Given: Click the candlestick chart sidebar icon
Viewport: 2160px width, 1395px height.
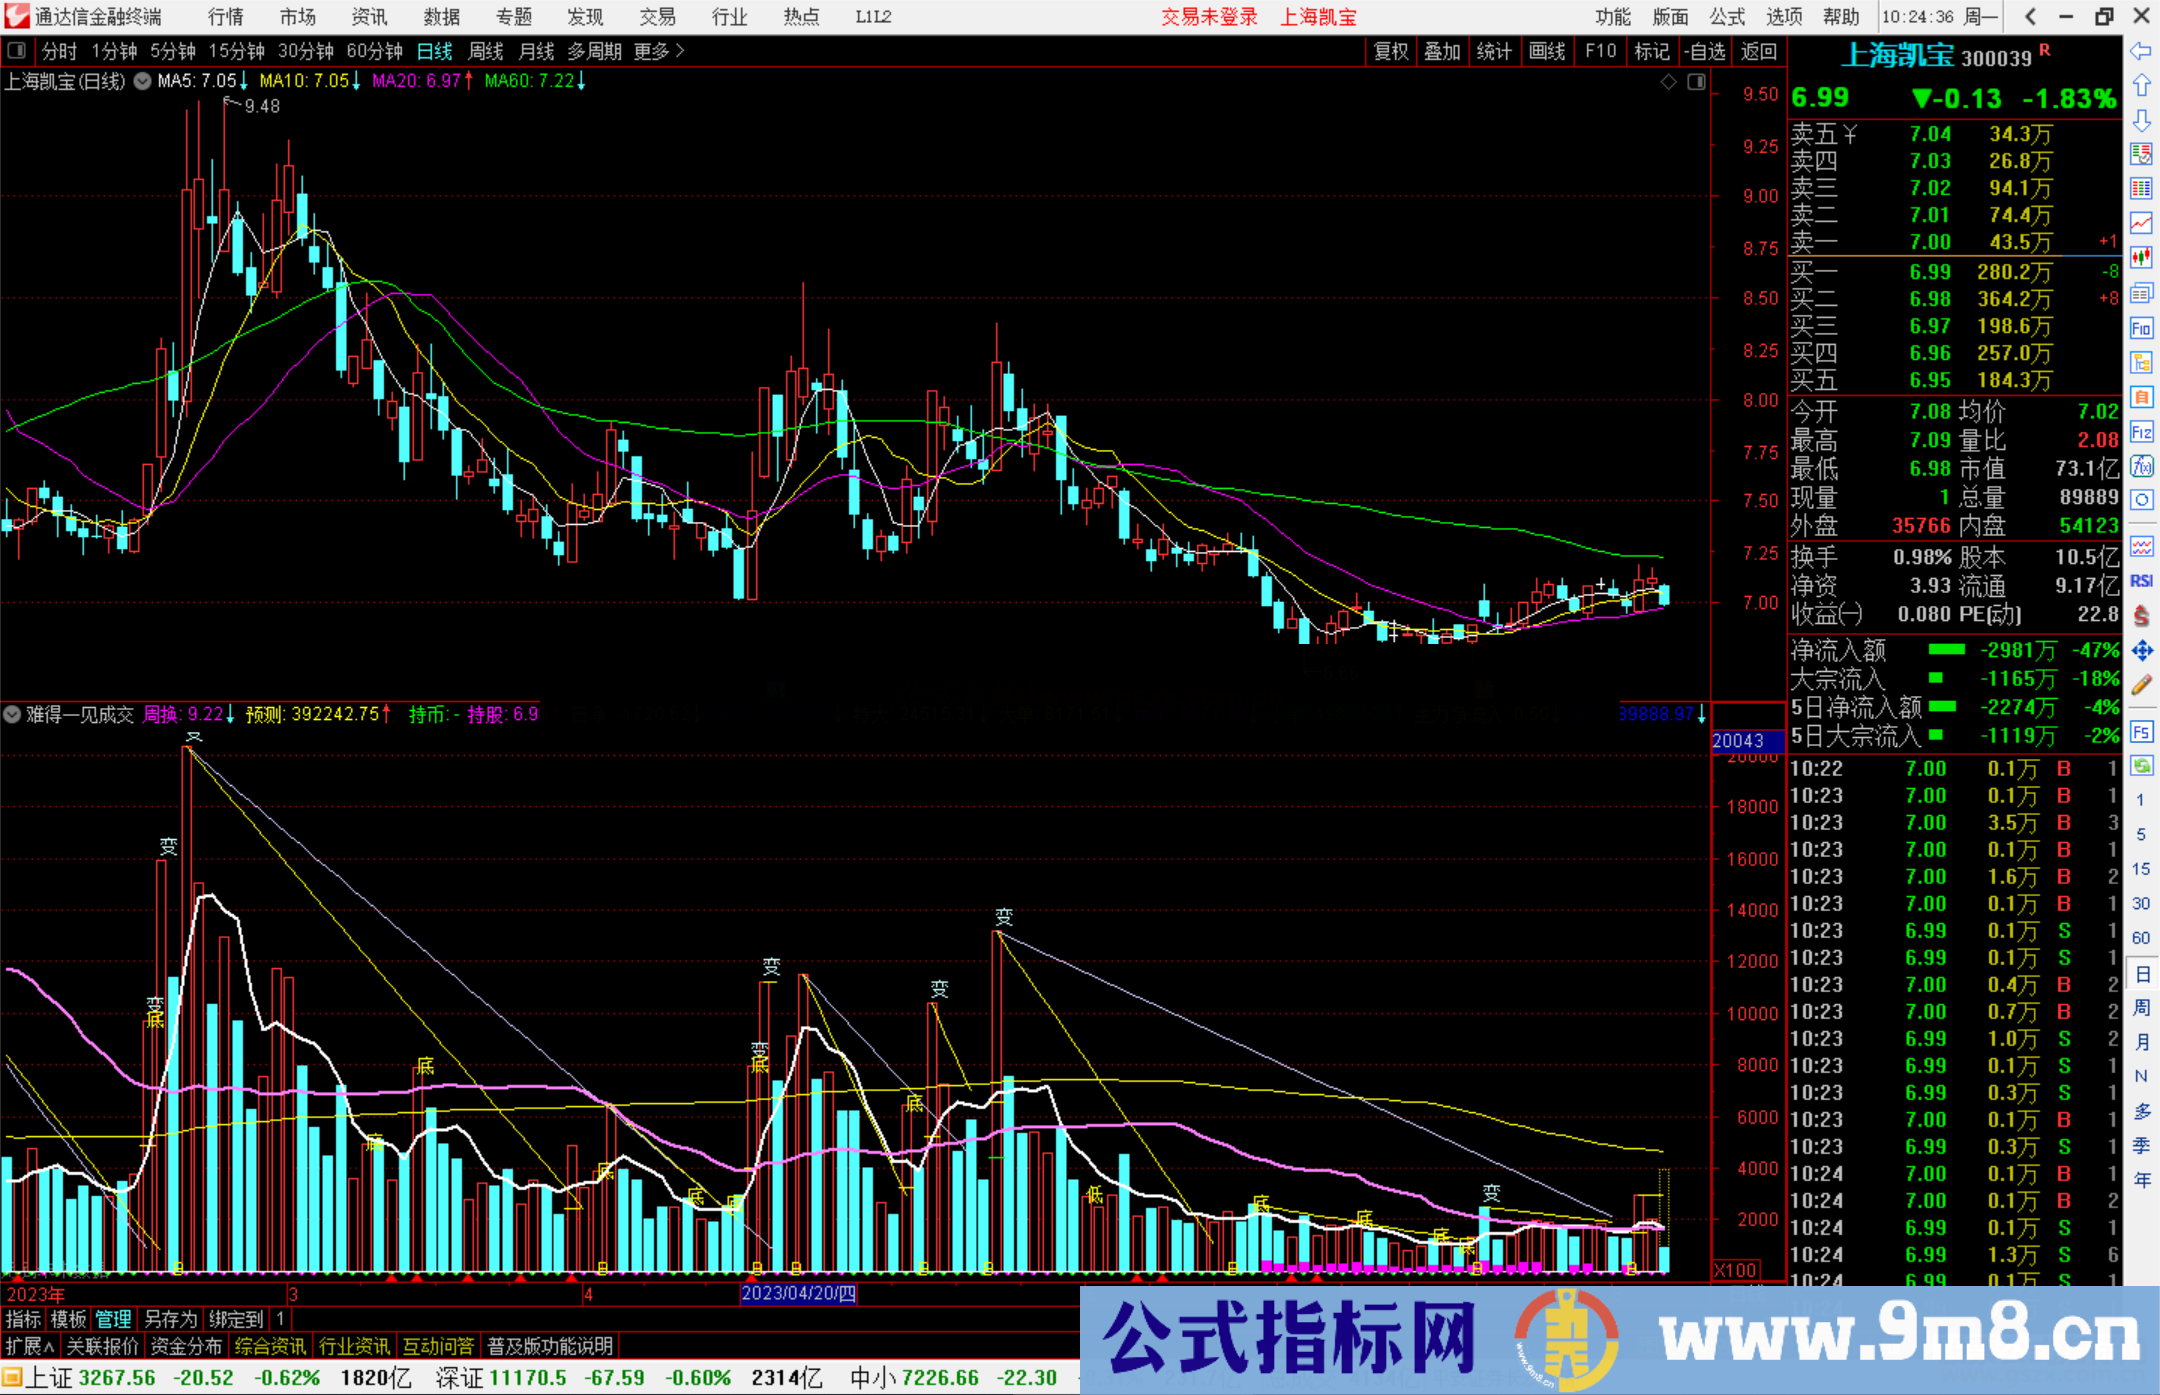Looking at the screenshot, I should click(x=2141, y=258).
